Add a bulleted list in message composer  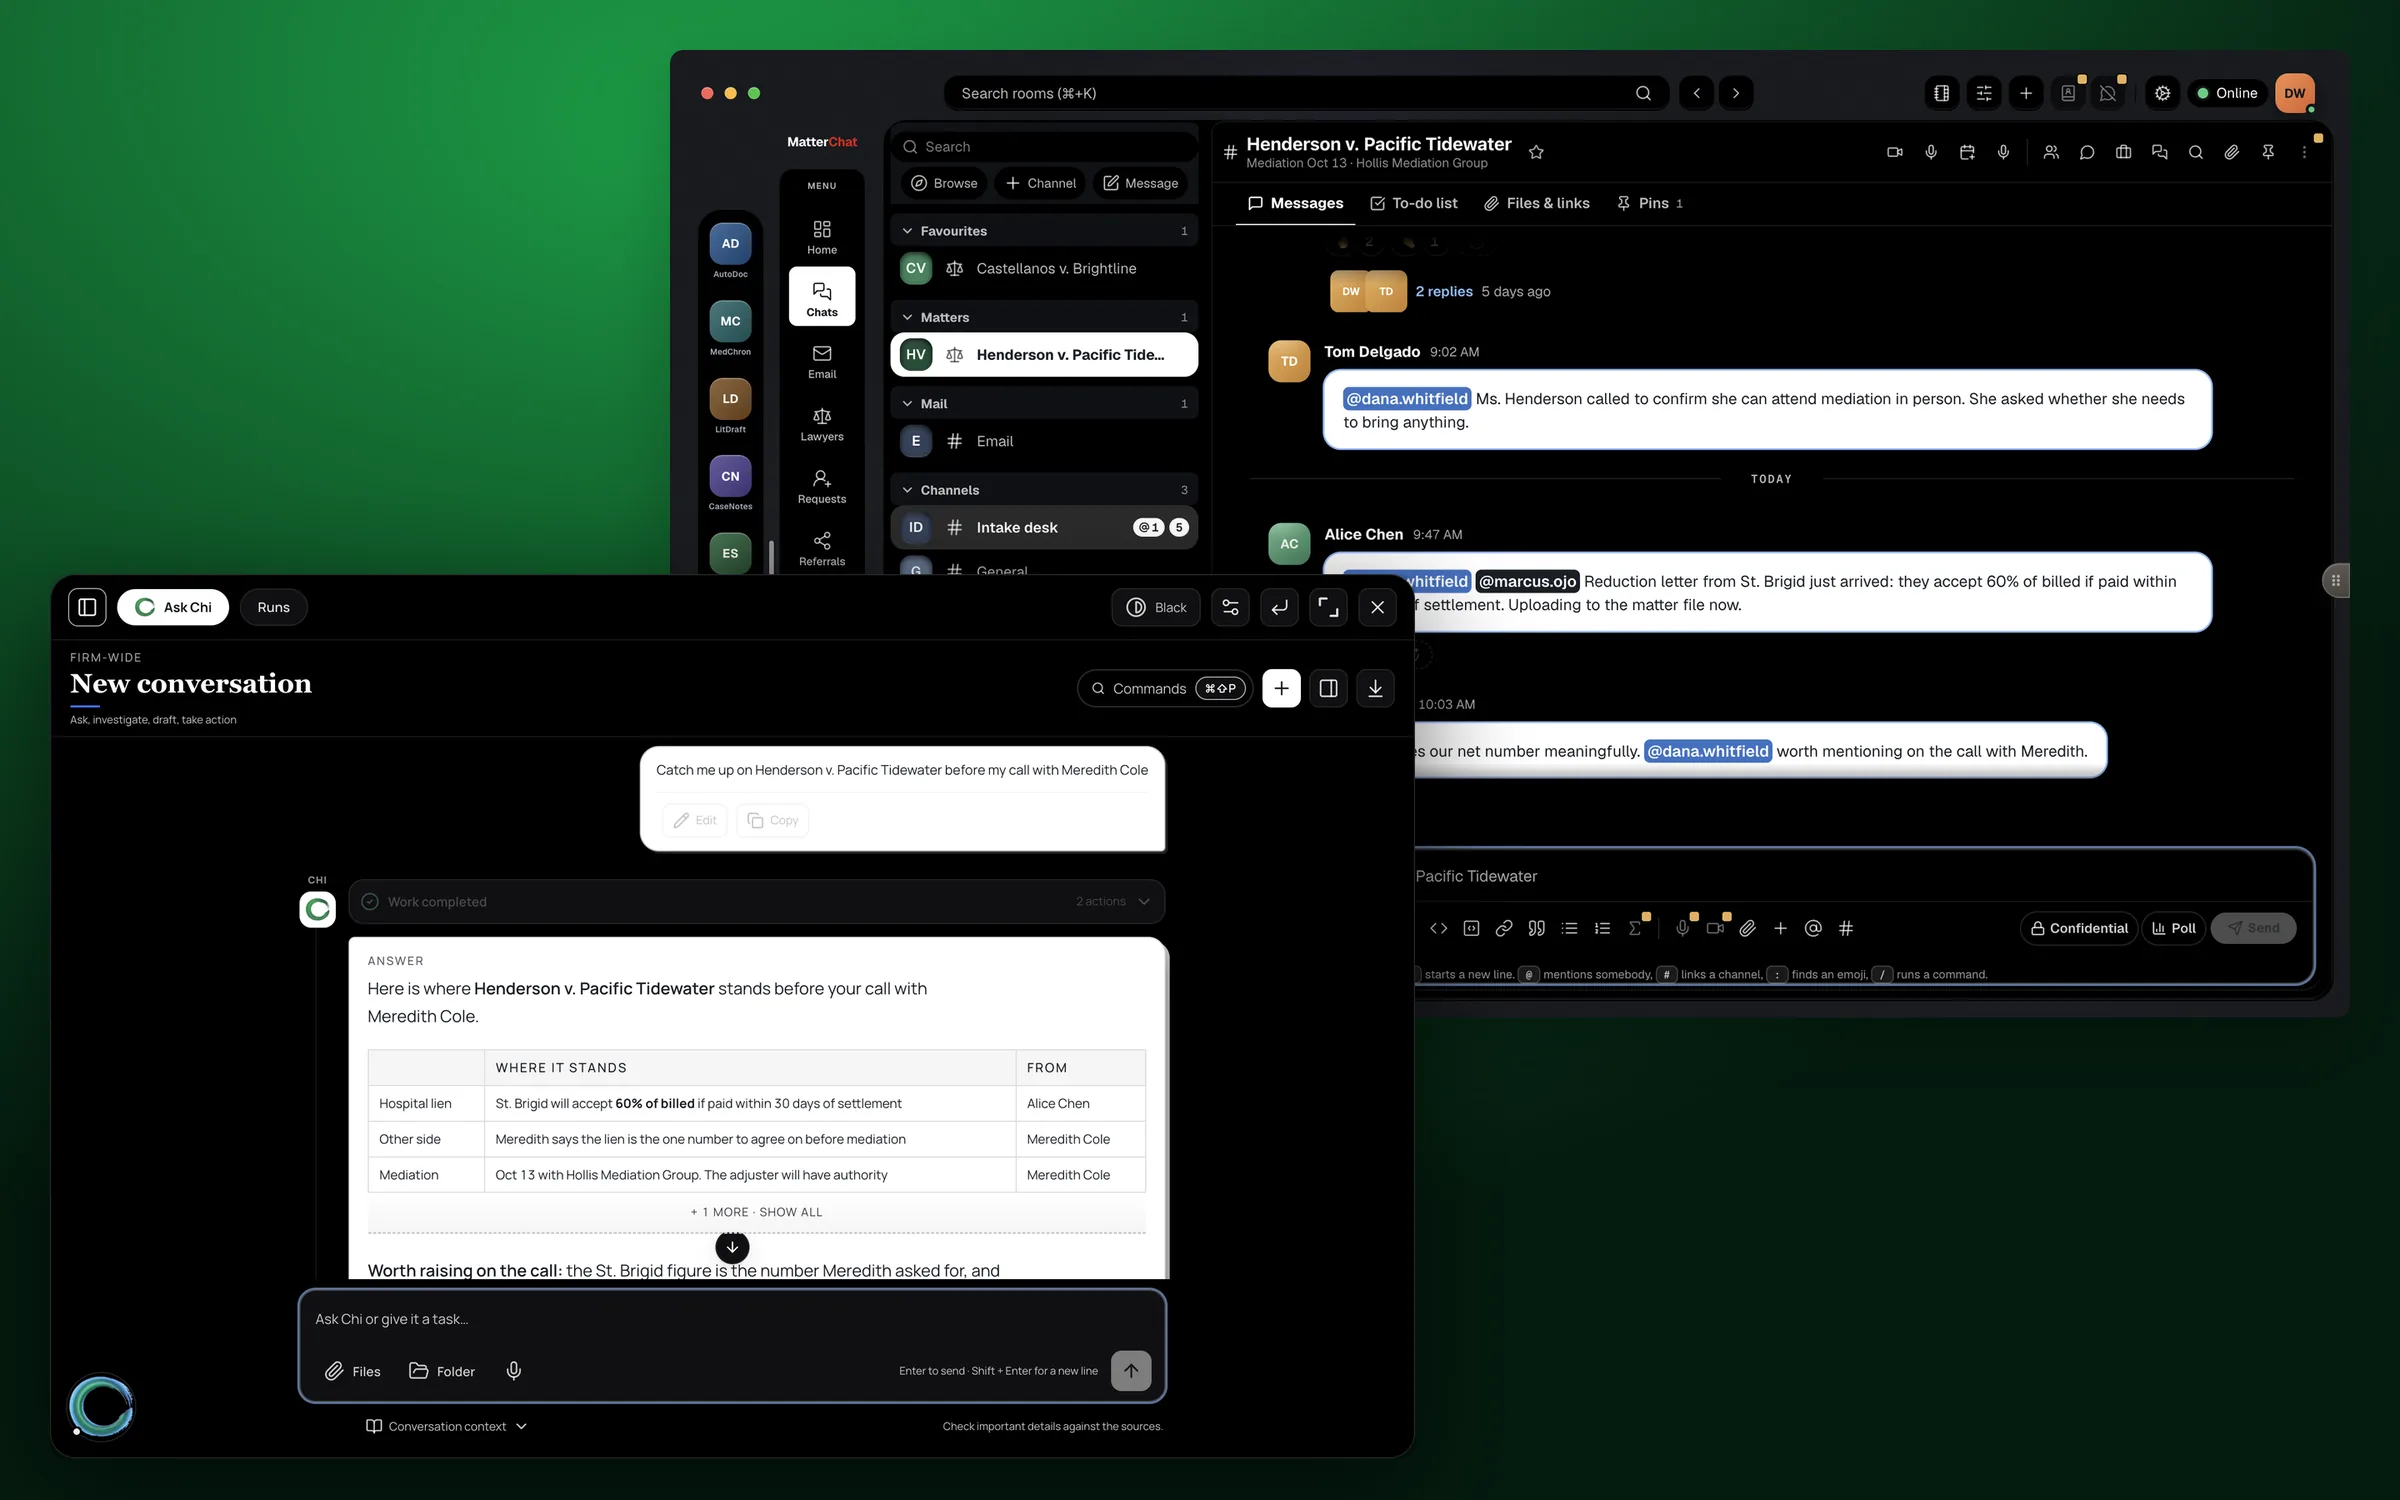pyautogui.click(x=1569, y=928)
